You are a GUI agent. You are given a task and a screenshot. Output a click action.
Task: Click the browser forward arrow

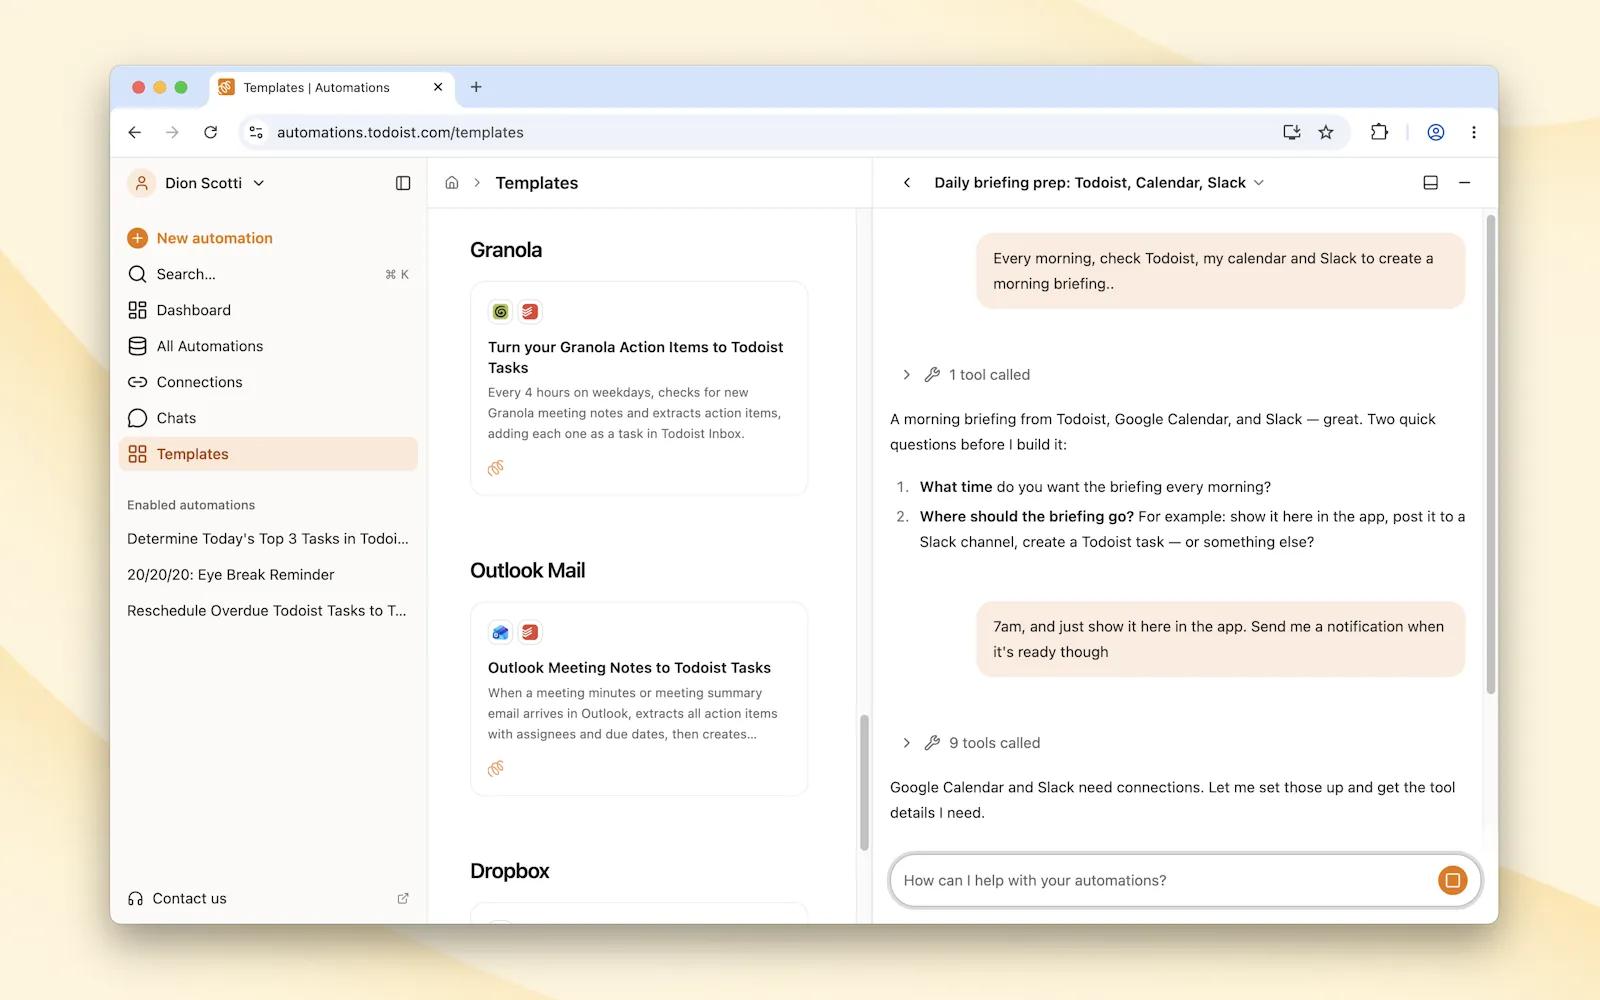172,132
